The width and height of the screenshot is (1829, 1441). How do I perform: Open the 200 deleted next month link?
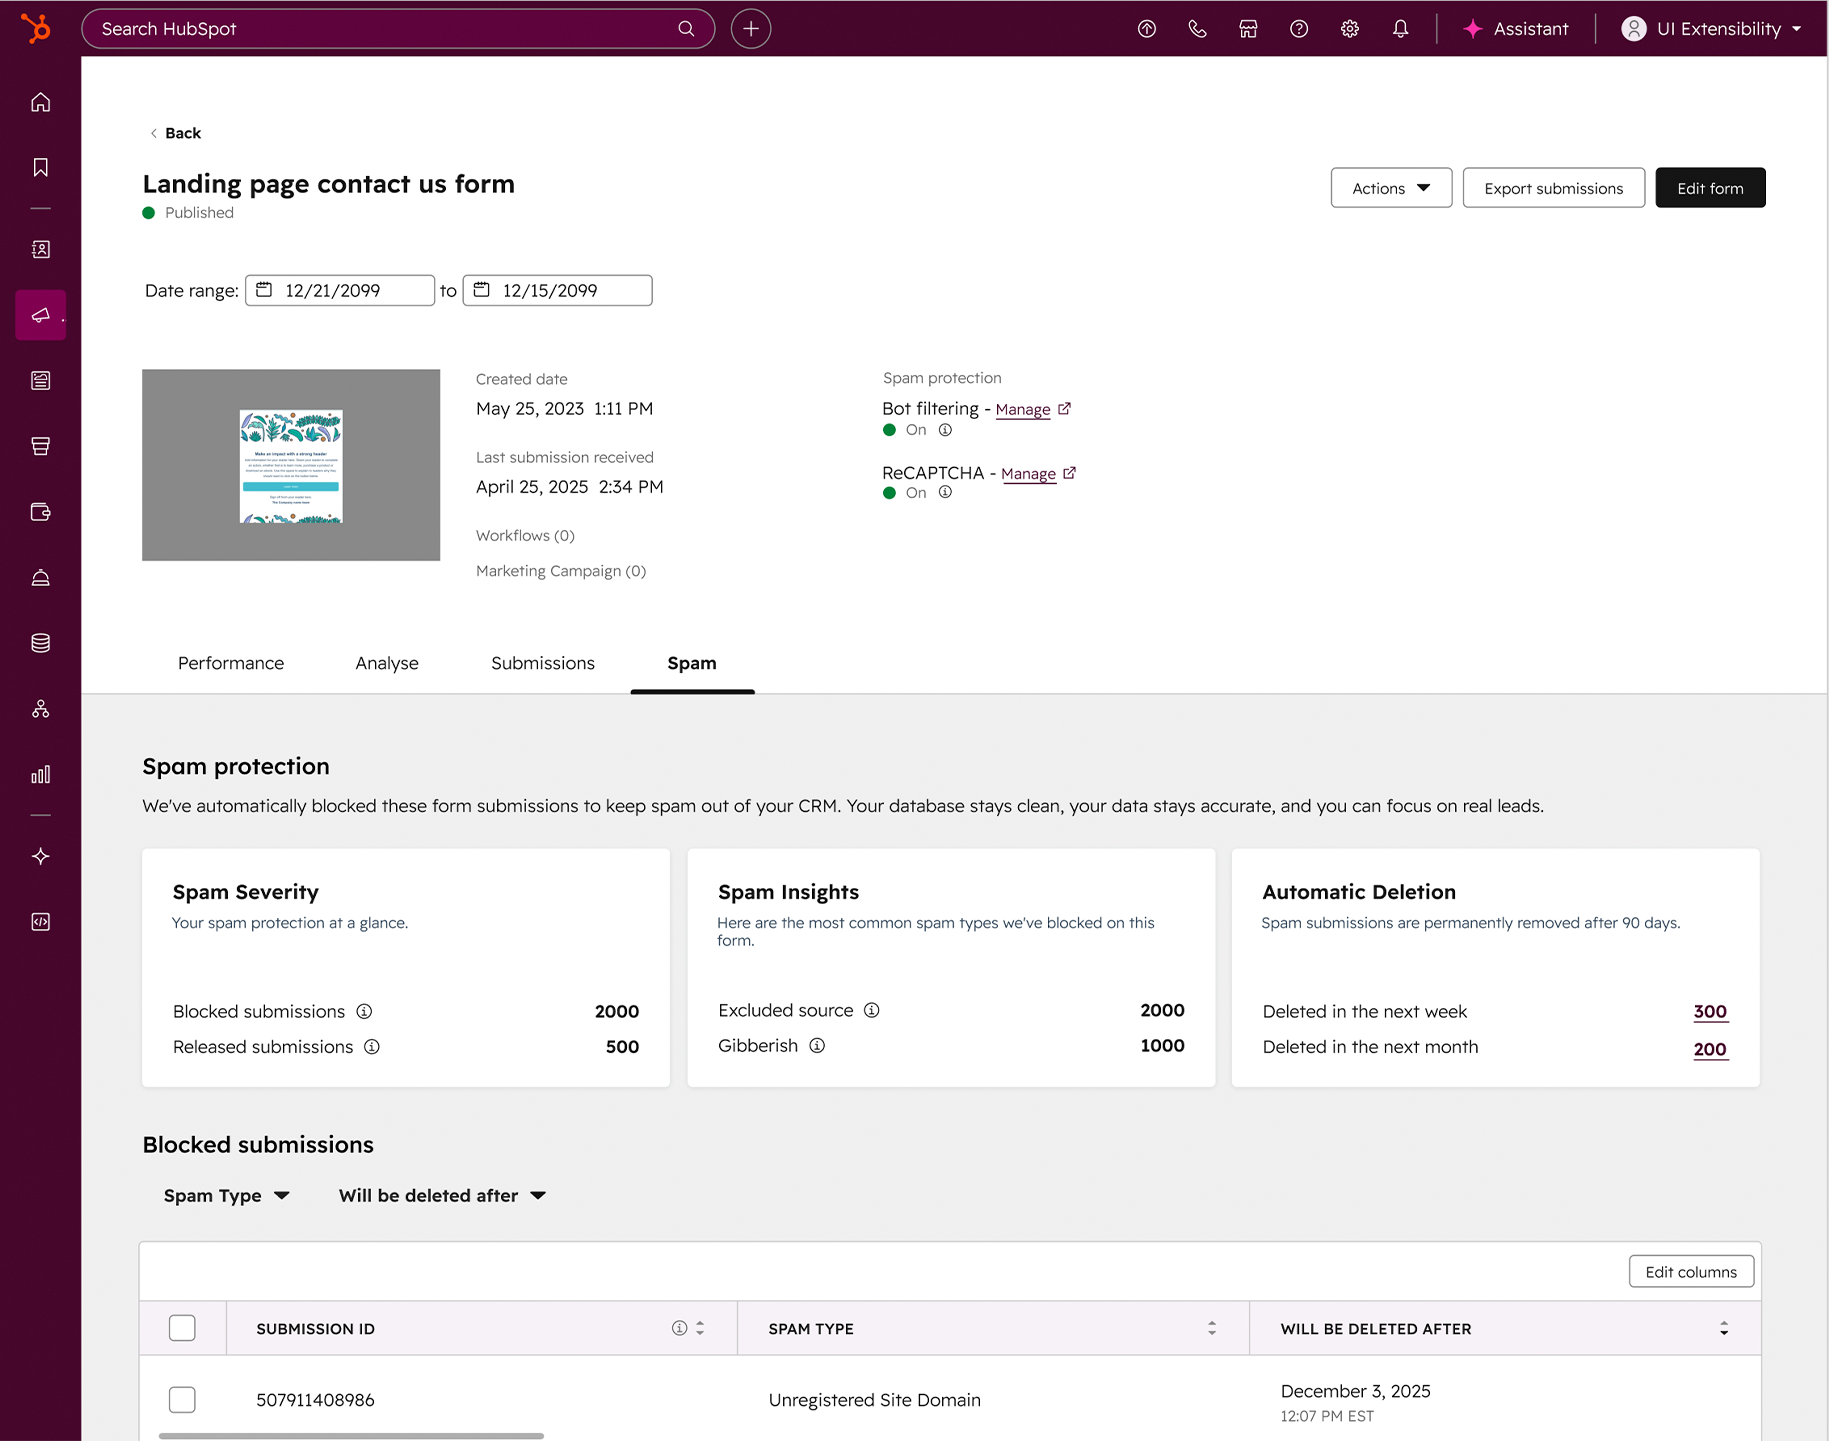click(x=1710, y=1049)
